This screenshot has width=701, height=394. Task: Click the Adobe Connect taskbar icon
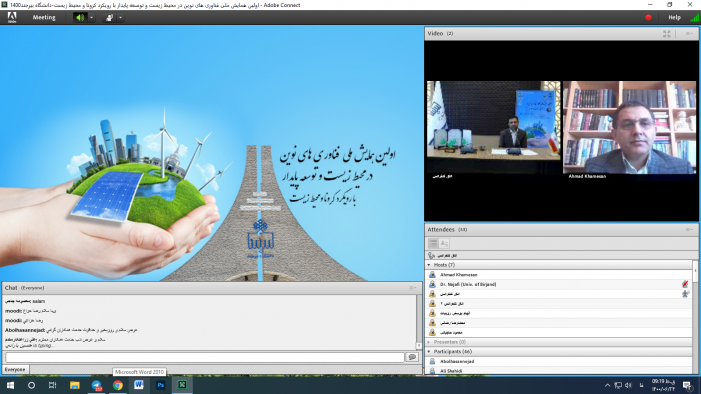click(182, 385)
